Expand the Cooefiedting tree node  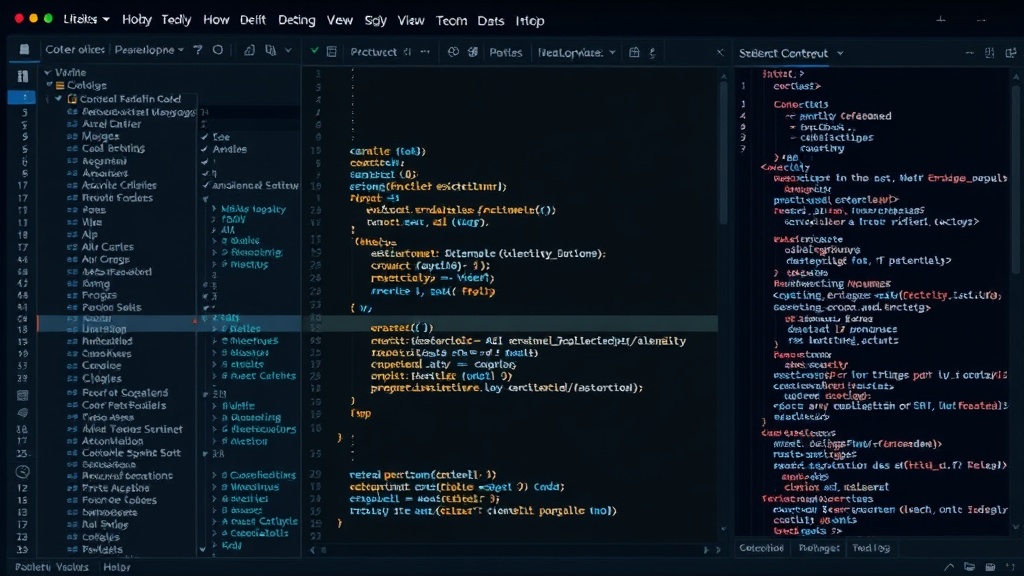pos(214,475)
